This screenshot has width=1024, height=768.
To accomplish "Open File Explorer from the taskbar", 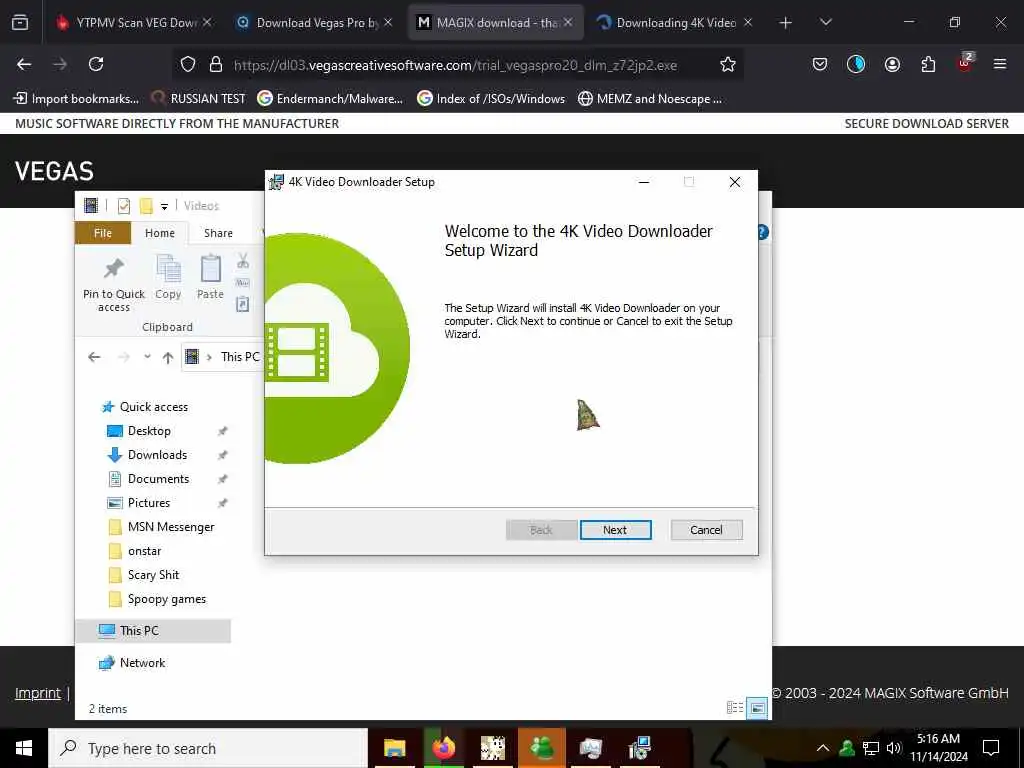I will [x=394, y=748].
